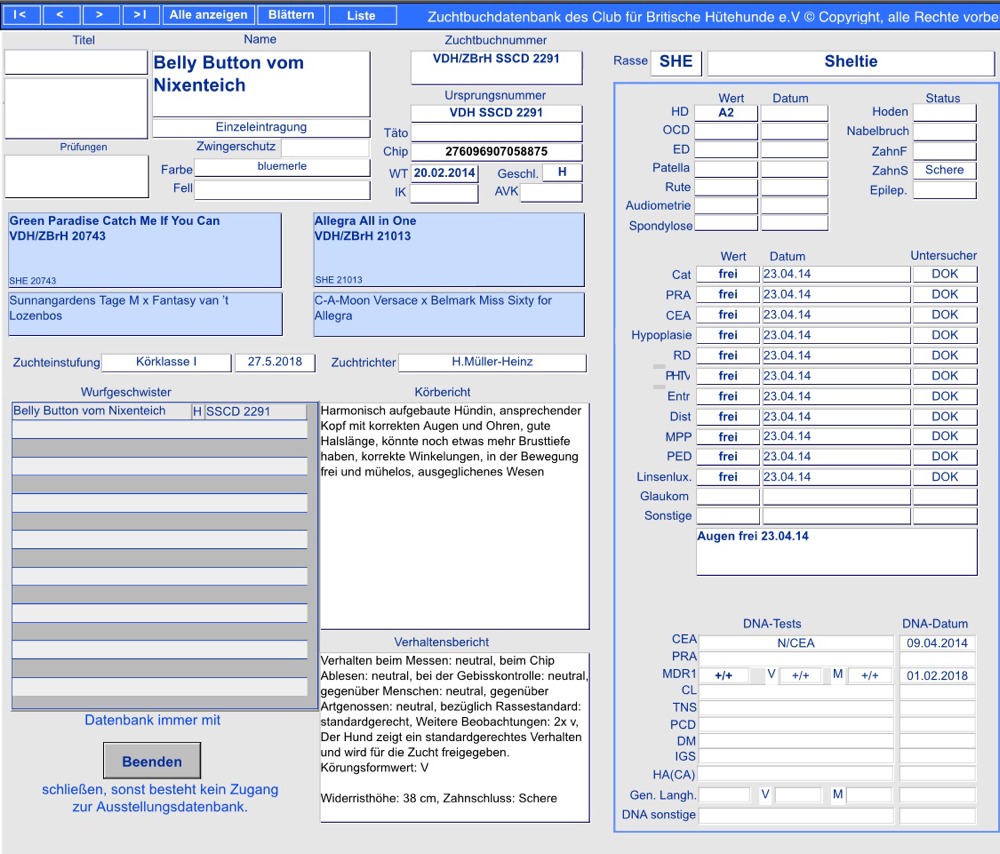The image size is (1000, 854).
Task: Select the Einzeleintragung field
Action: pos(261,128)
